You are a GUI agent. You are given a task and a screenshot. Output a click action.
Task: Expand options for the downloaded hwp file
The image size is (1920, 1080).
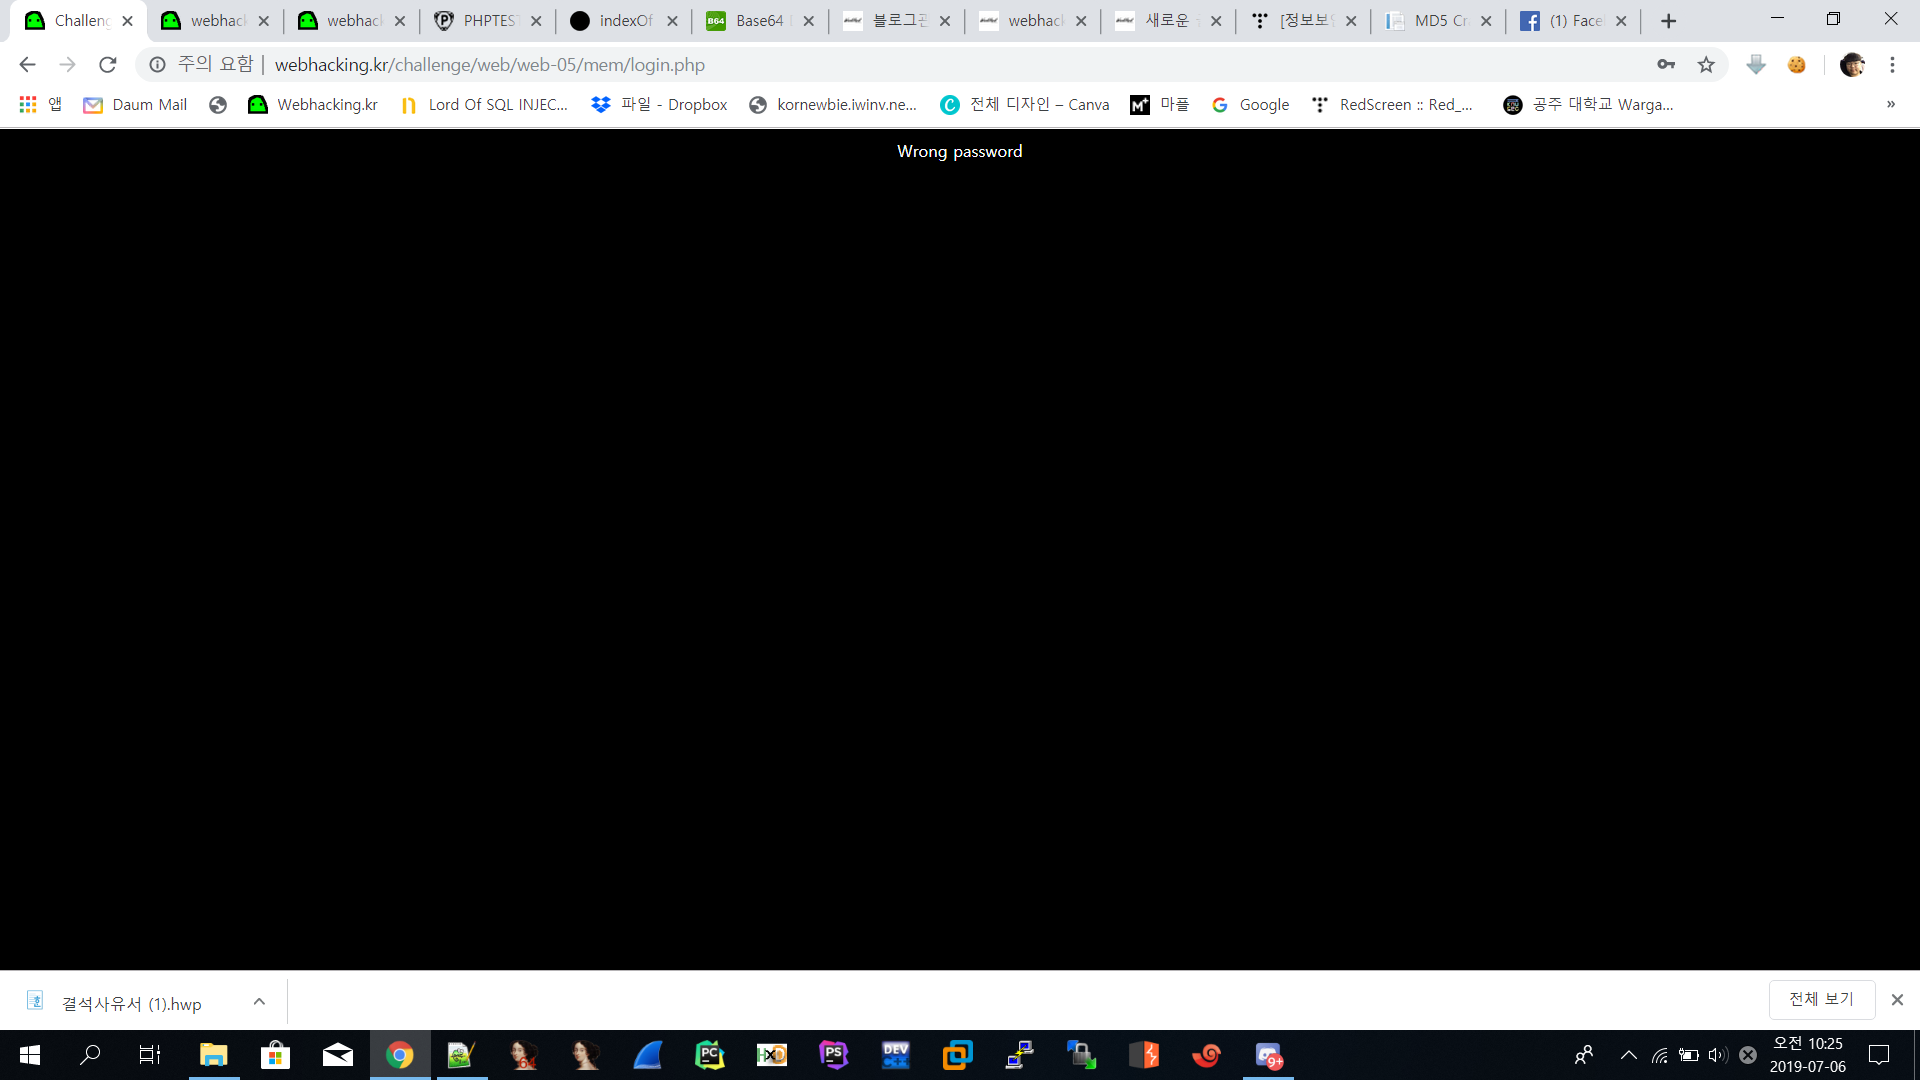259,1001
